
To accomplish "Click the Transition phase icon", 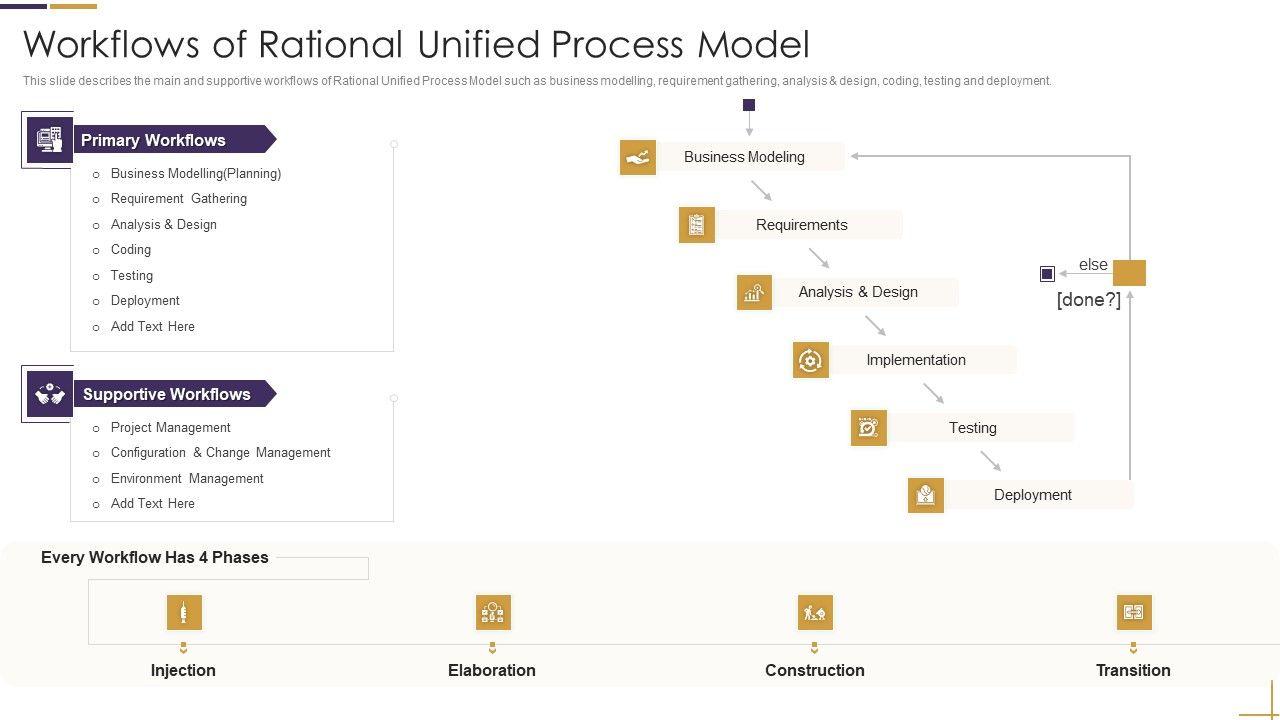I will point(1133,612).
